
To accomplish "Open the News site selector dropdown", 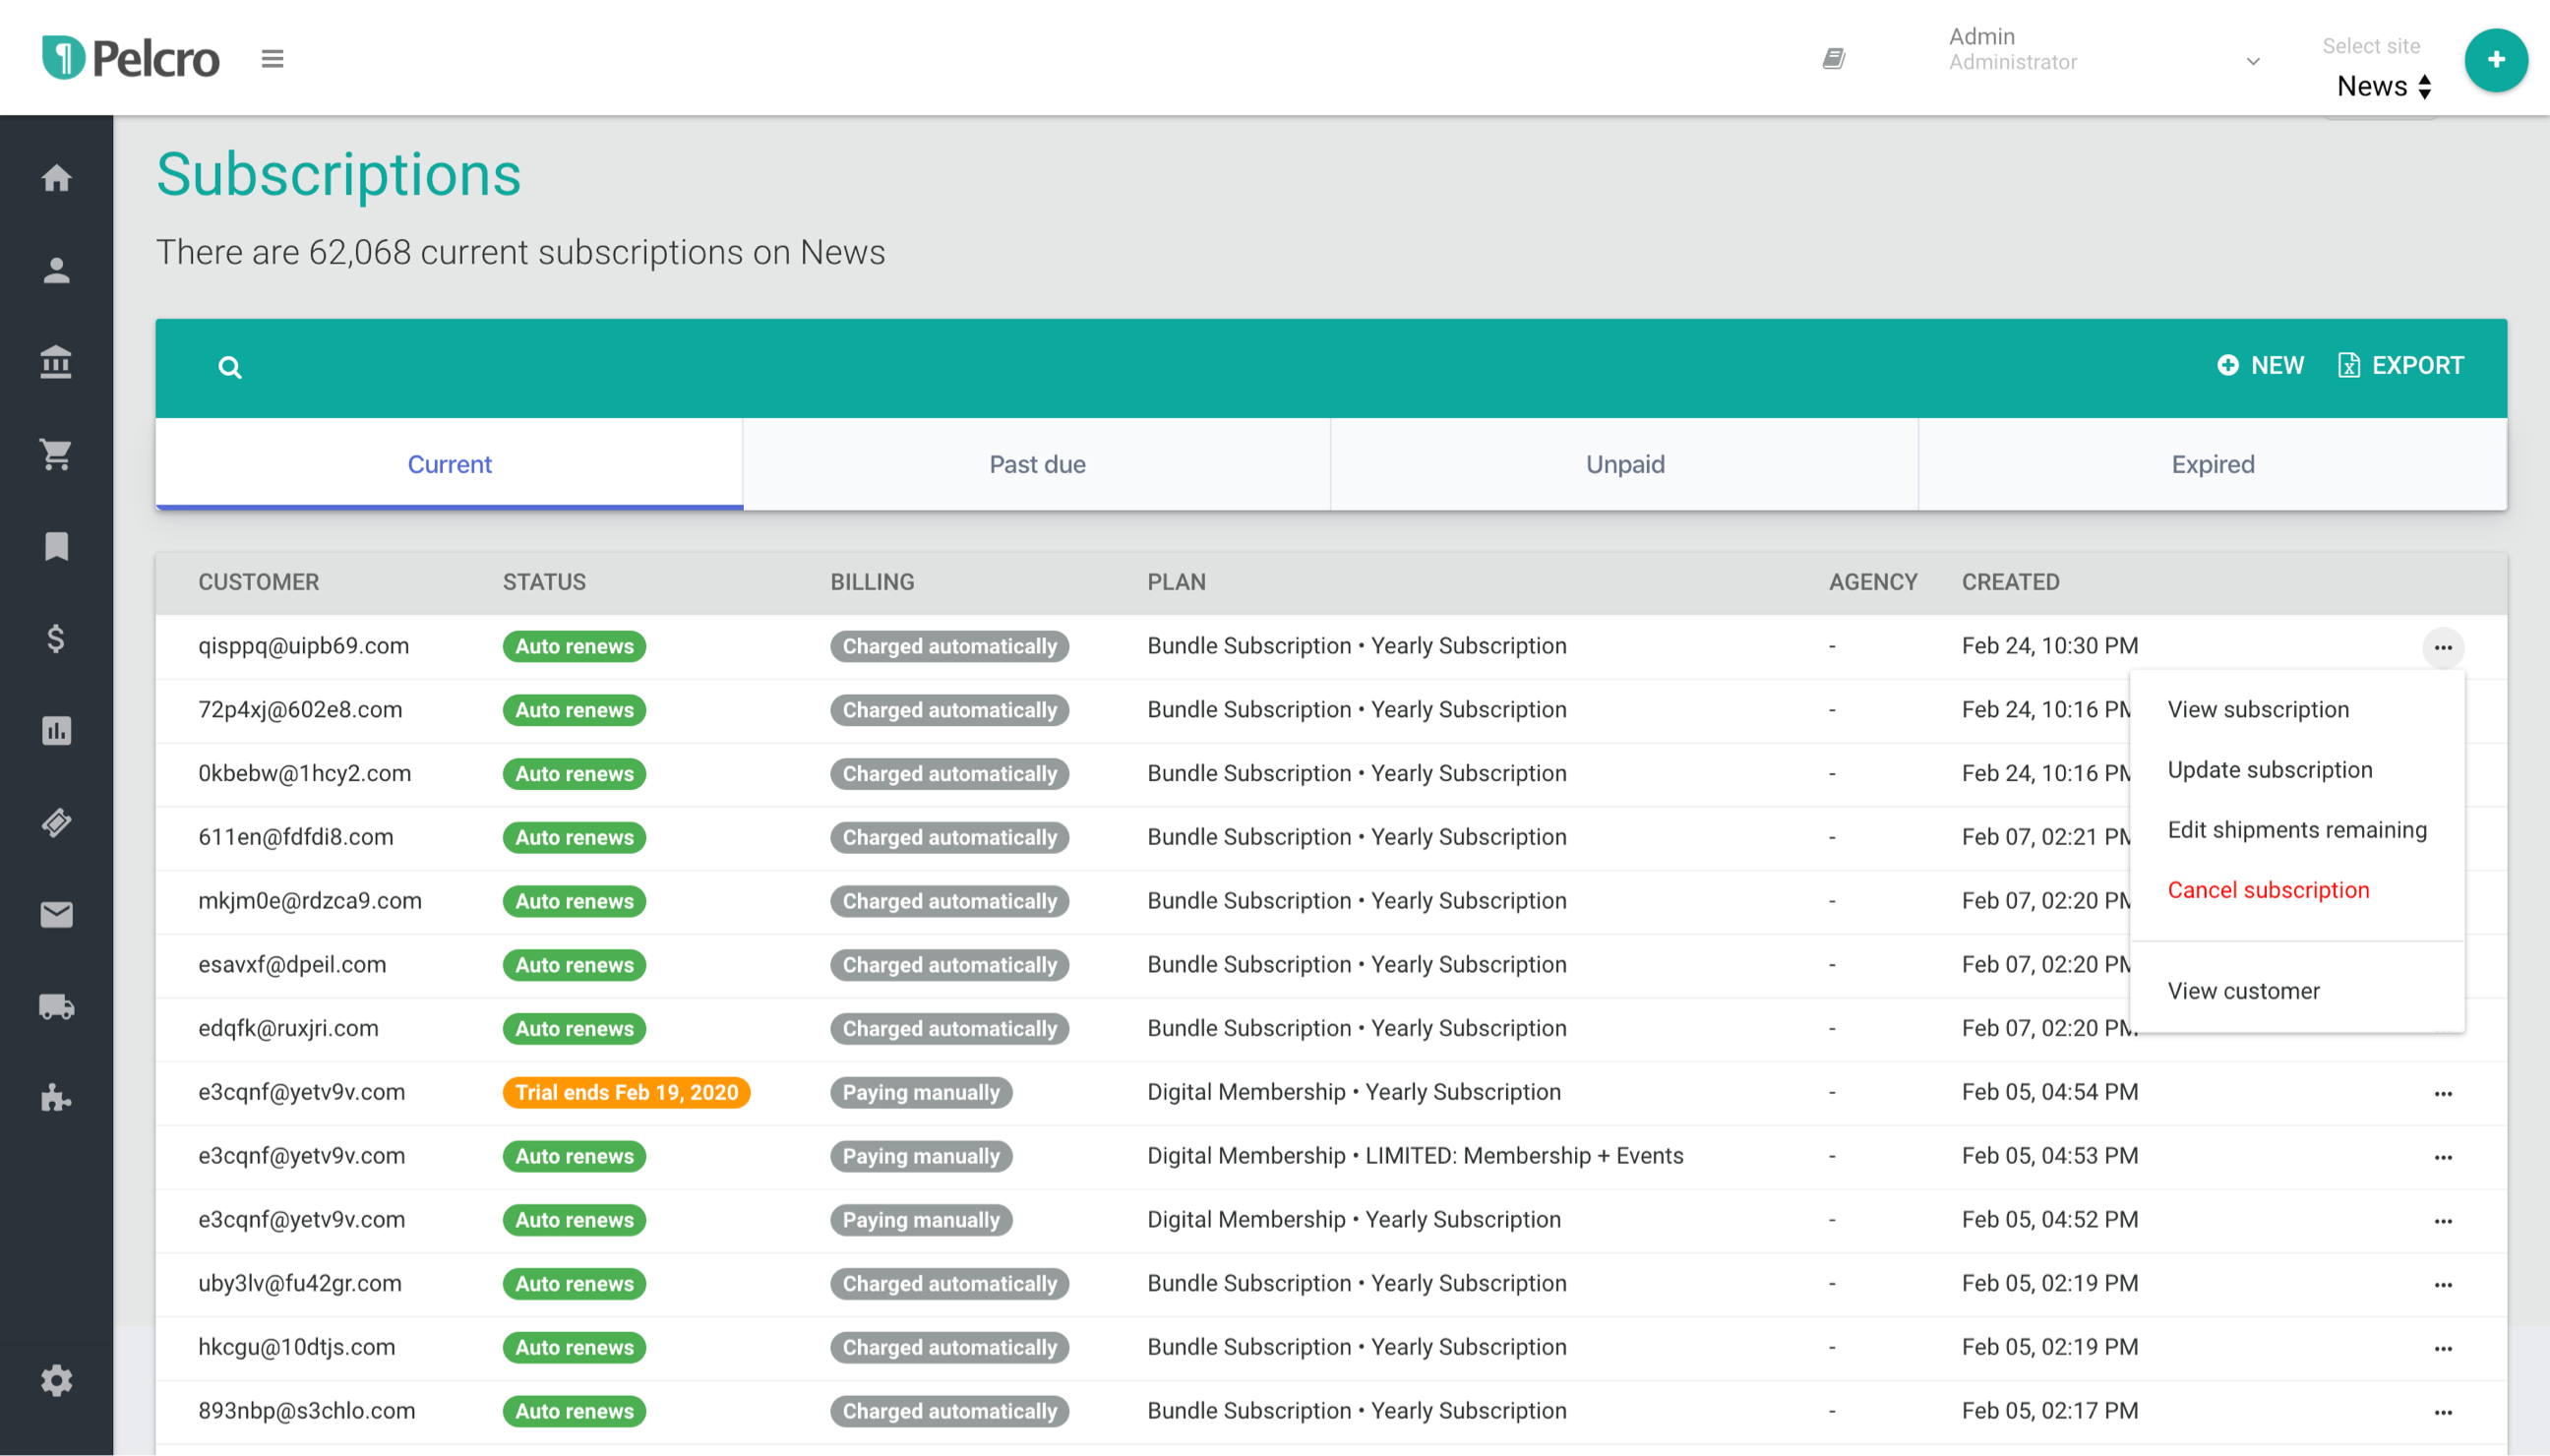I will 2383,86.
